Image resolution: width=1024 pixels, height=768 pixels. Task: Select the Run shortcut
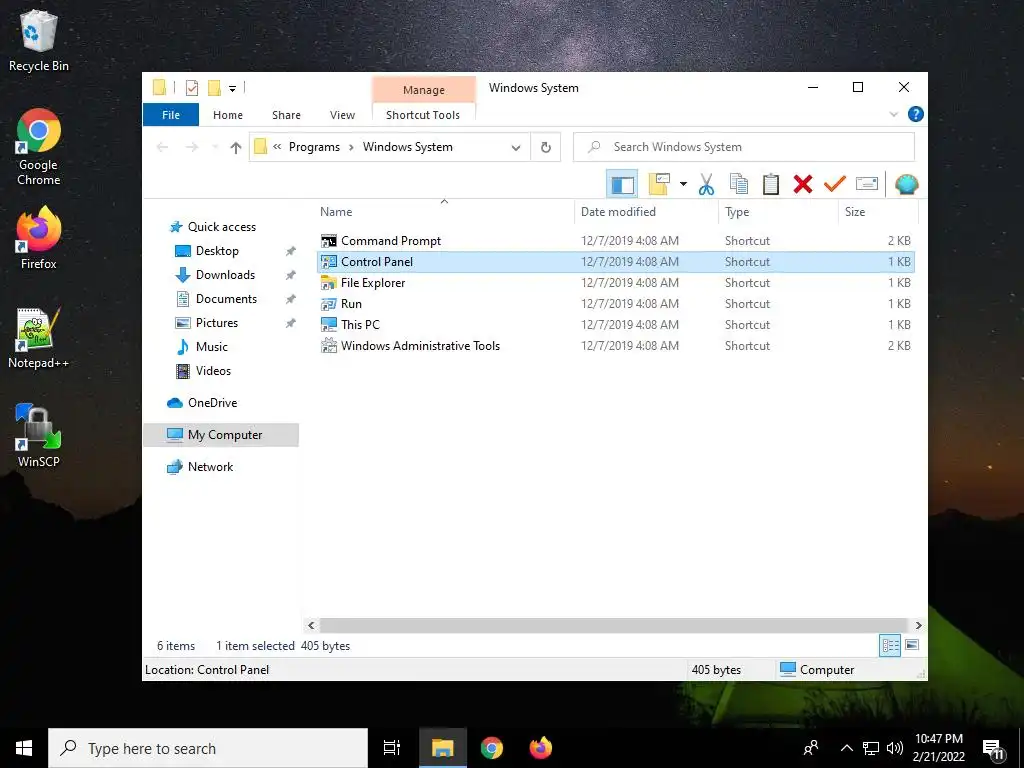[615, 304]
